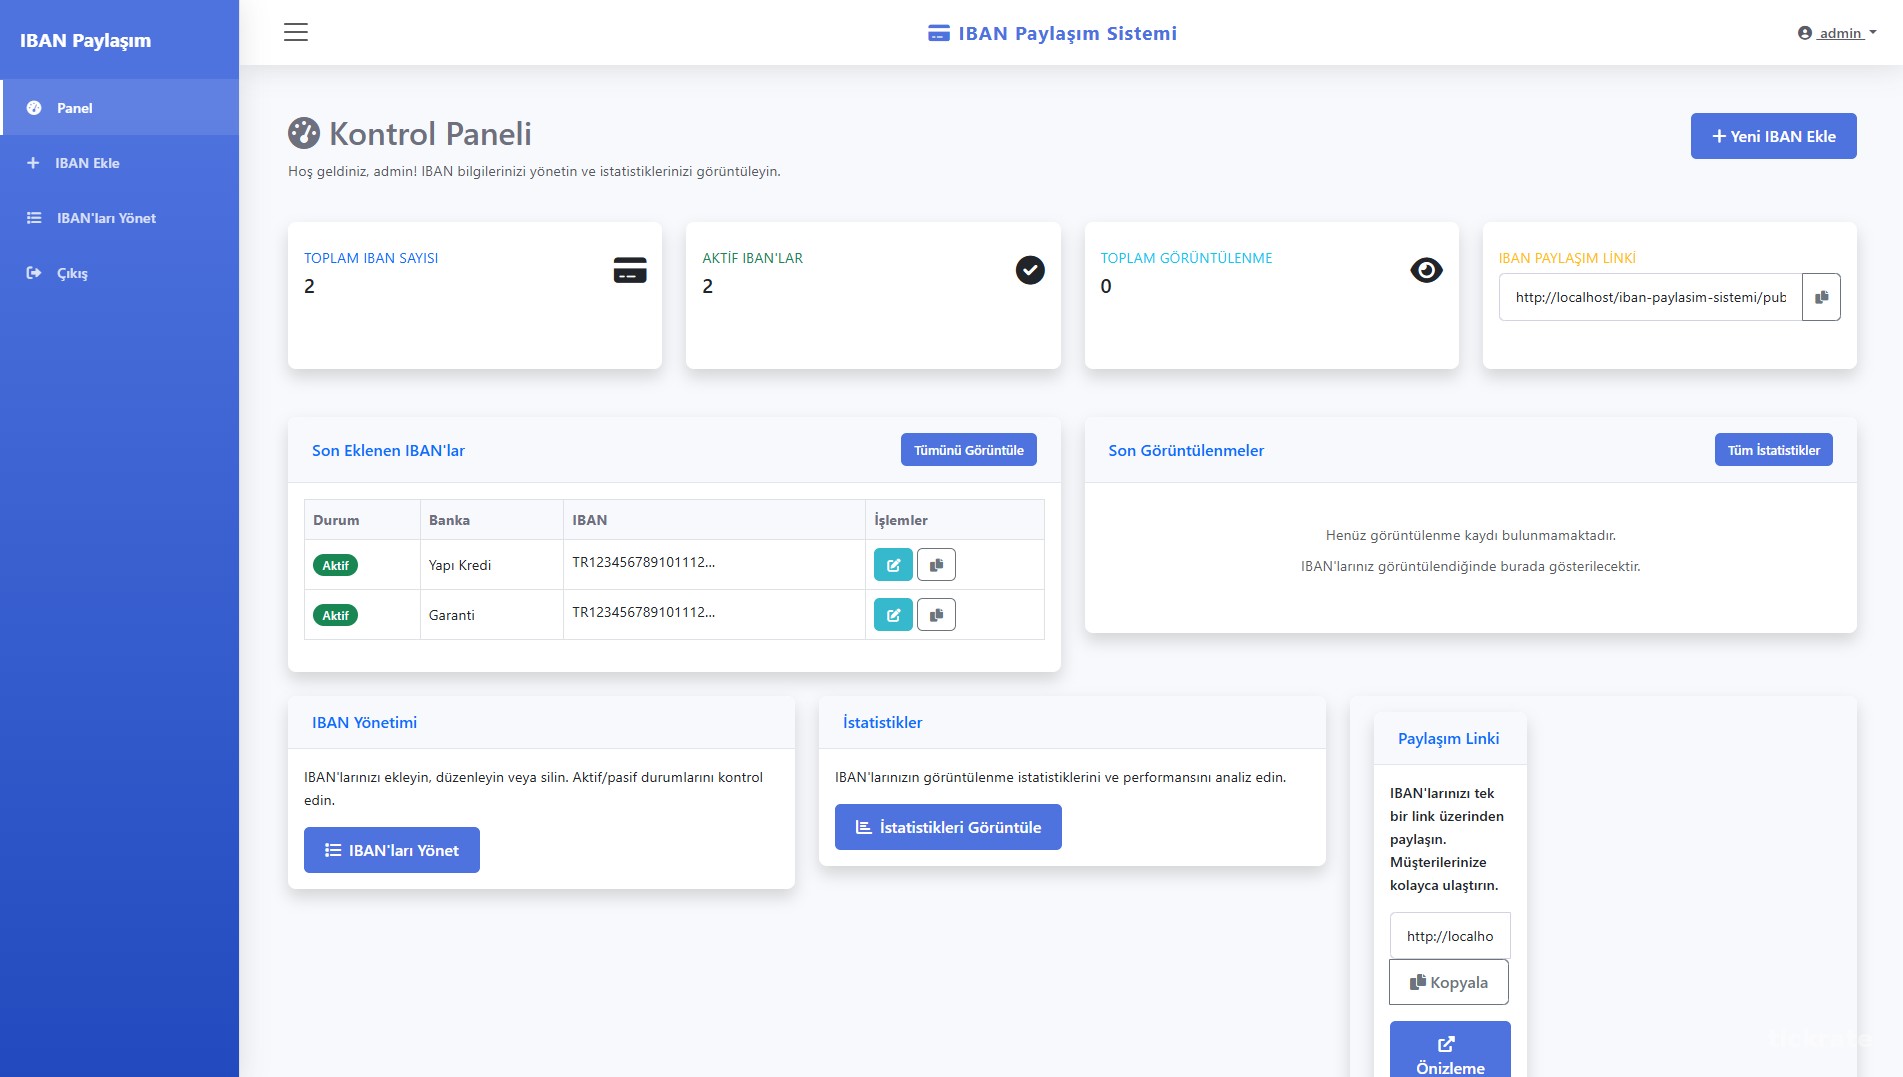
Task: Click the check icon in Aktif IBAN'lar card
Action: pyautogui.click(x=1030, y=270)
